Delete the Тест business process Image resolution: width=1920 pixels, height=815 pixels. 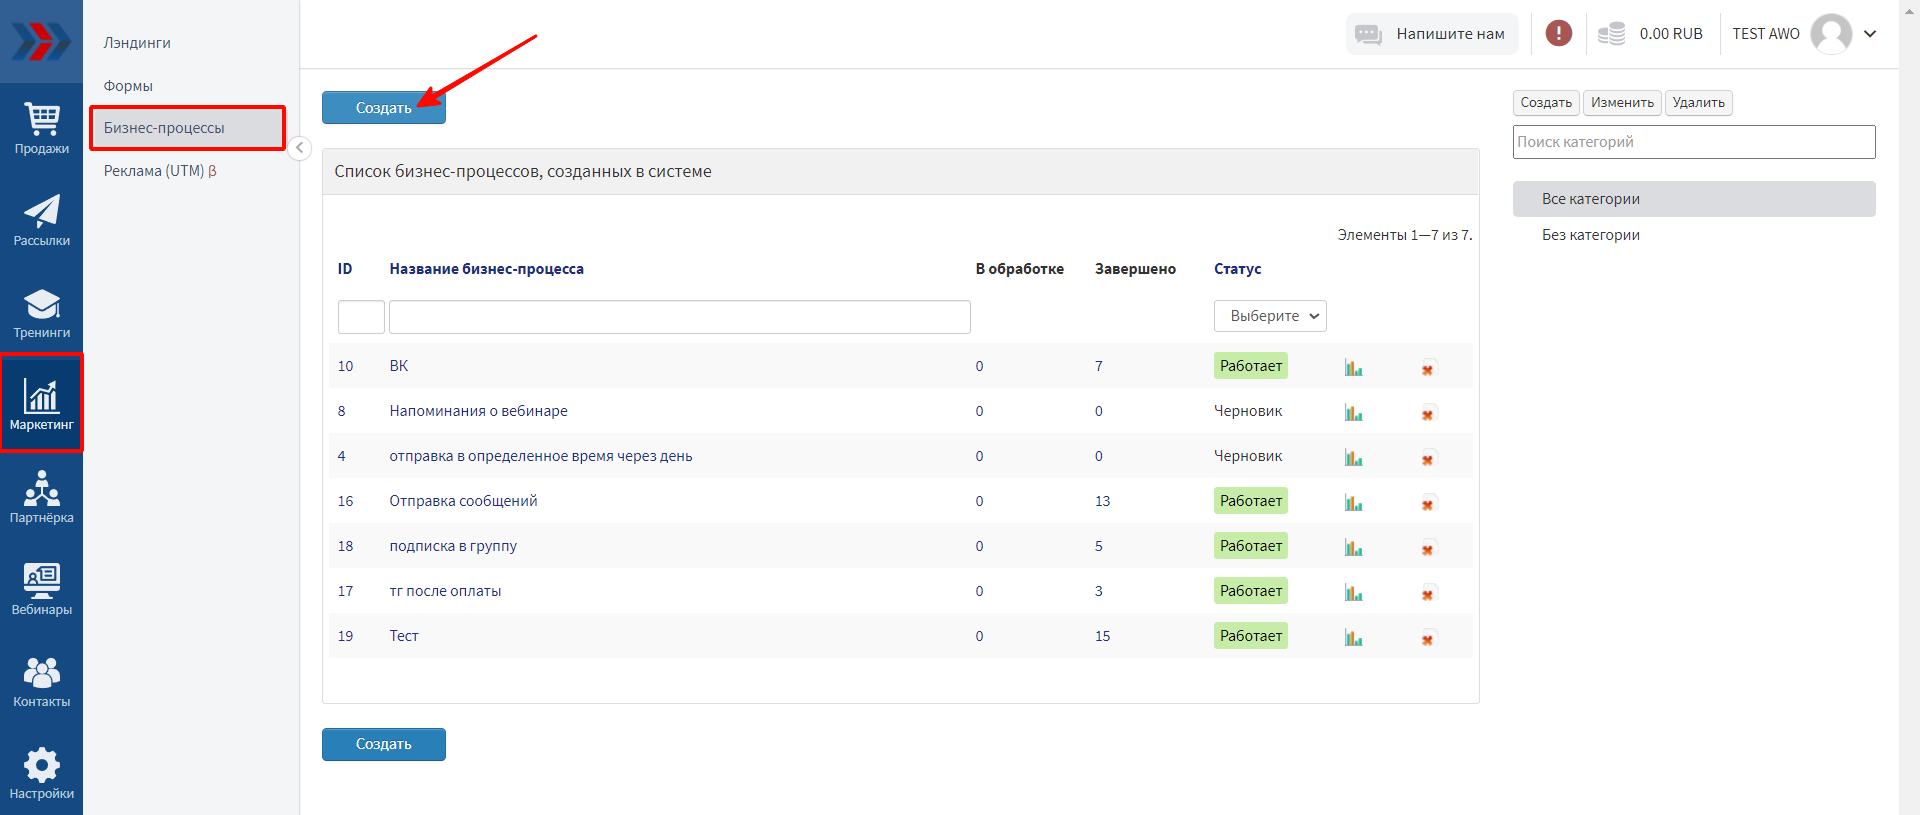1428,638
